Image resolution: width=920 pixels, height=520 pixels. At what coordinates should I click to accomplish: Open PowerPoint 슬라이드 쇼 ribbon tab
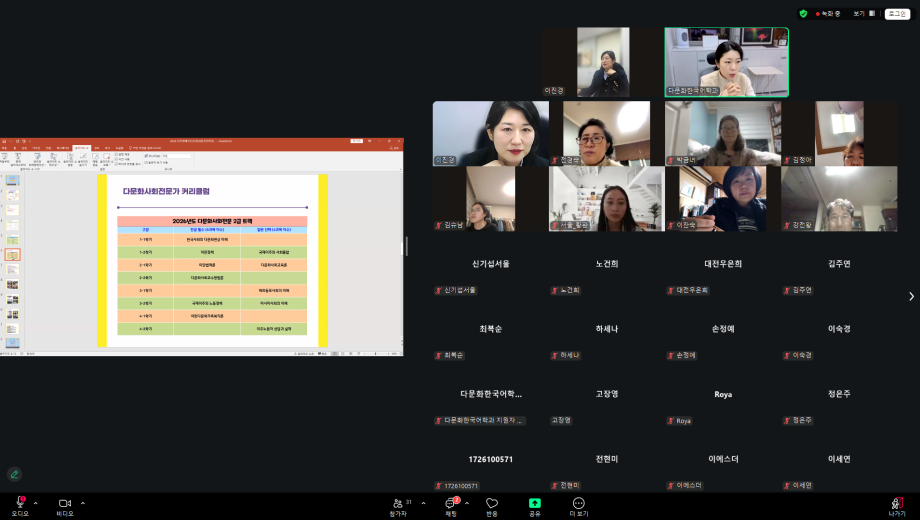(x=82, y=148)
